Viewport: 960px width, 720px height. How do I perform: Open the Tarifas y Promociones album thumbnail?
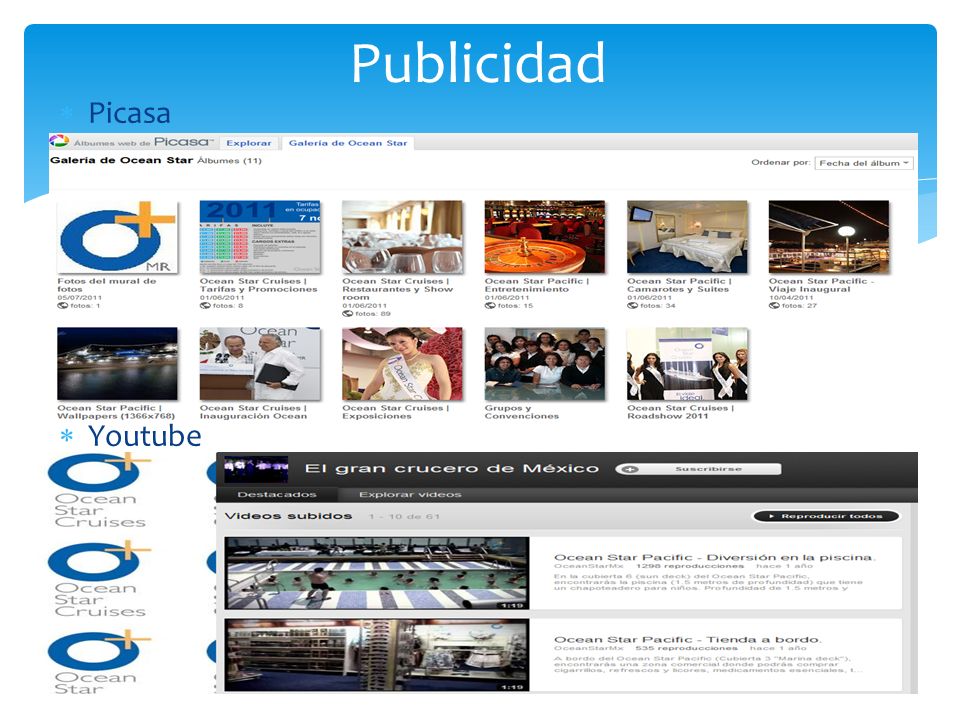coord(260,237)
